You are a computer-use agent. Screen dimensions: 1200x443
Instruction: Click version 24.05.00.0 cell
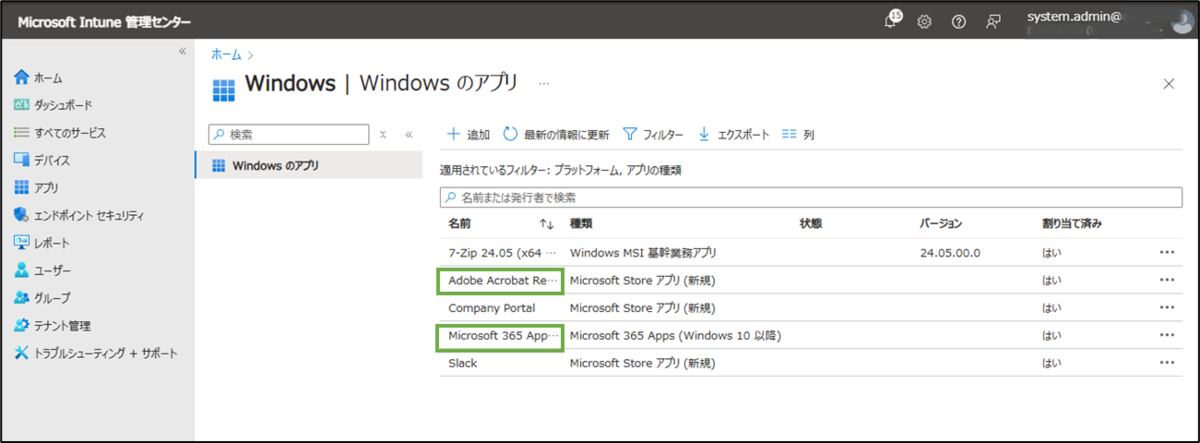[950, 253]
